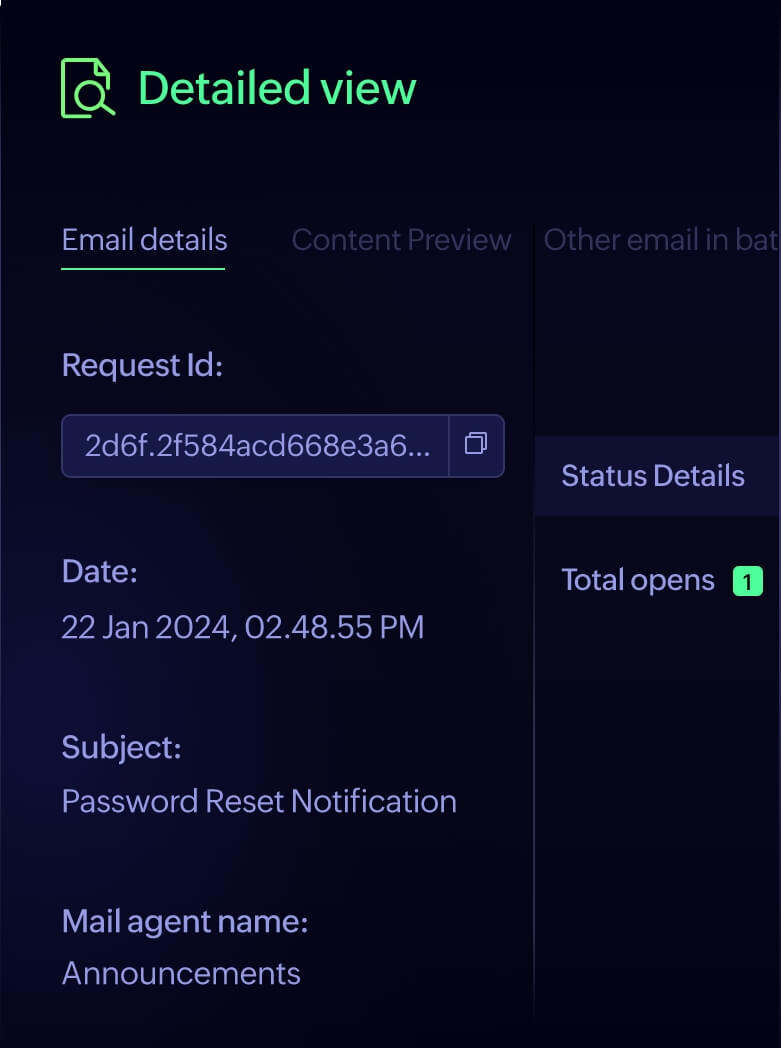Image resolution: width=781 pixels, height=1048 pixels.
Task: Switch to the Email details tab
Action: 144,240
